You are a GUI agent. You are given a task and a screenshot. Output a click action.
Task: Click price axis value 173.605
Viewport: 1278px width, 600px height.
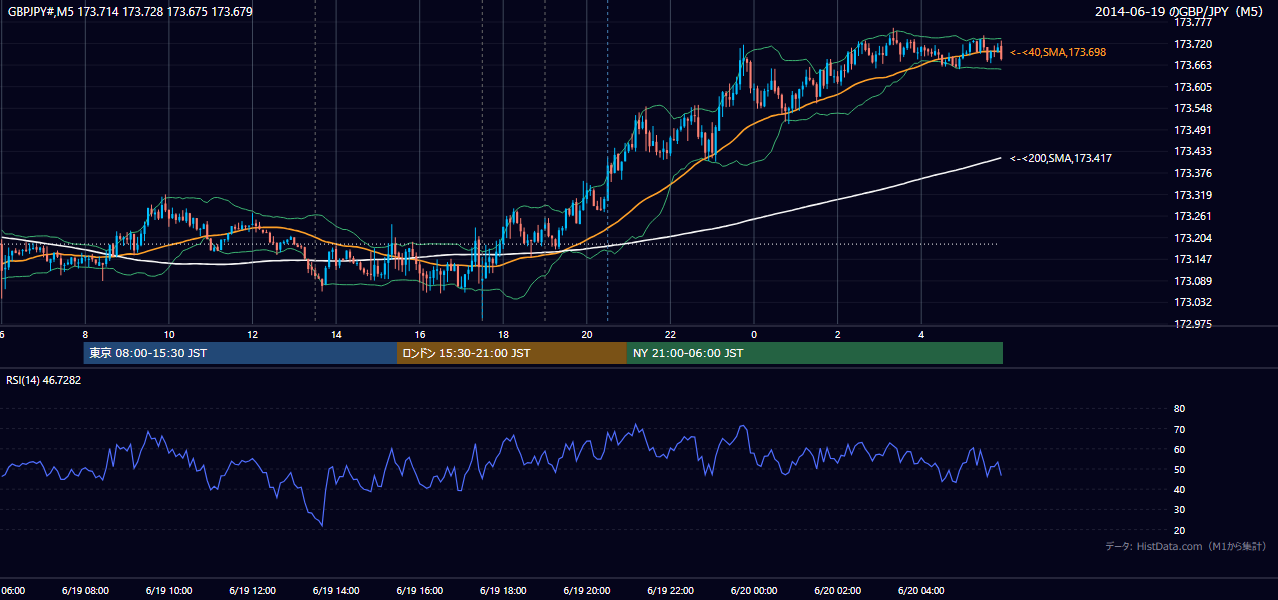(1192, 87)
